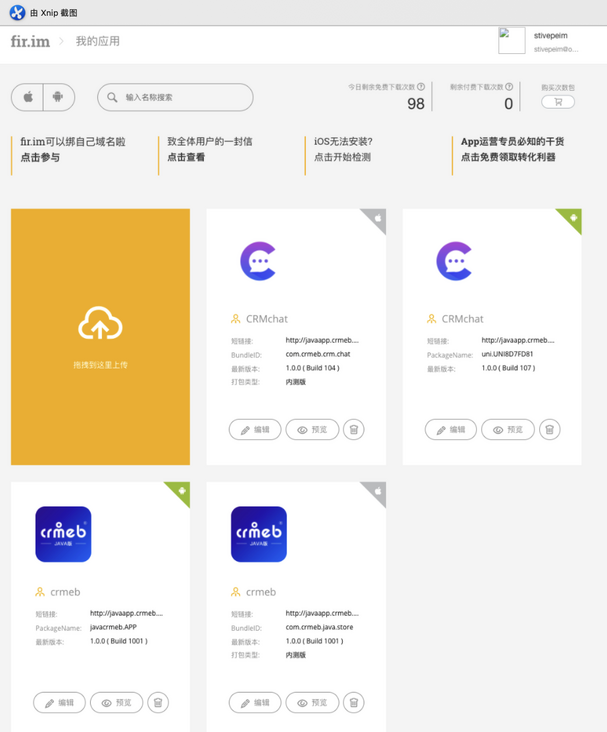Click the stivepeim username

coord(551,35)
